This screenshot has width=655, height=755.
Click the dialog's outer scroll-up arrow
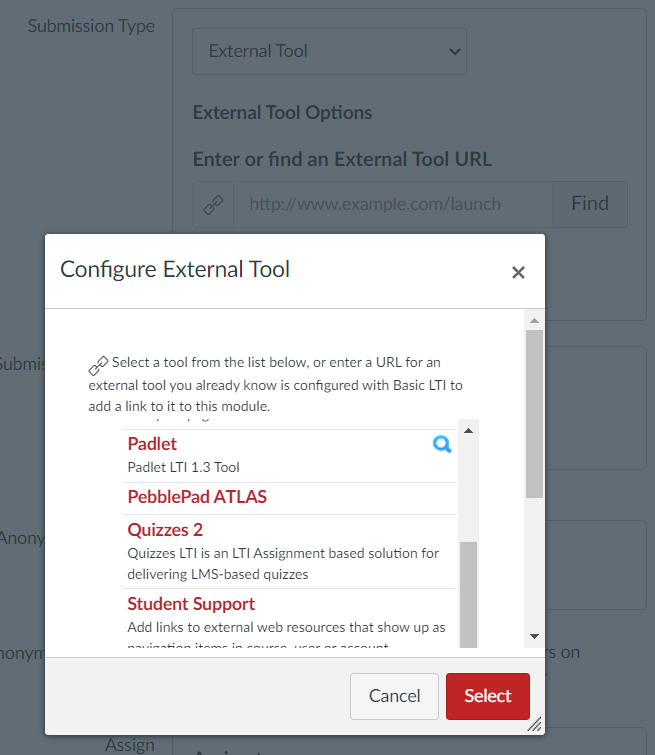(x=534, y=320)
